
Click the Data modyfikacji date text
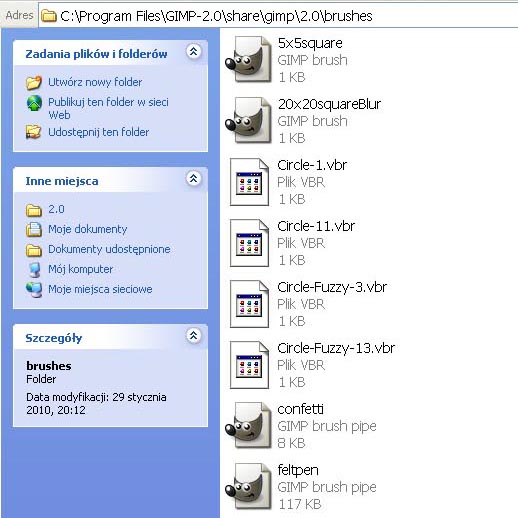96,404
